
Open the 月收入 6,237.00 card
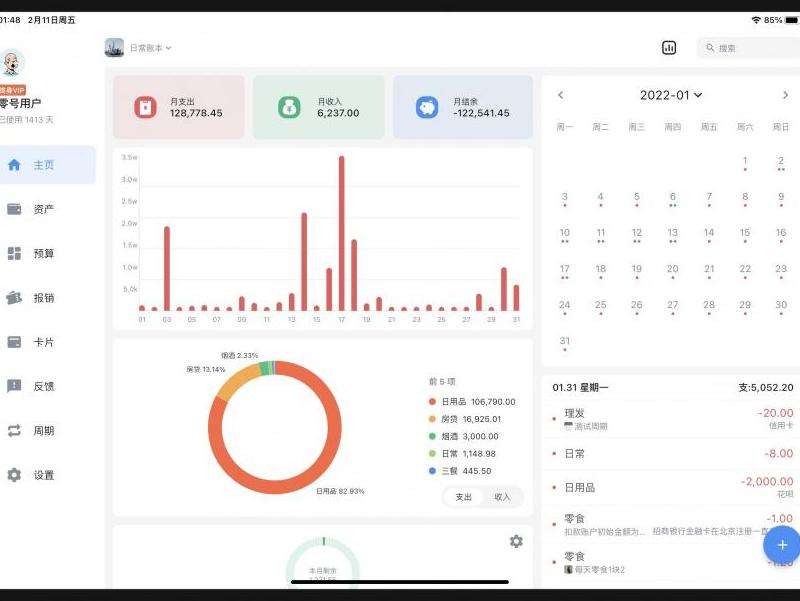pos(318,107)
